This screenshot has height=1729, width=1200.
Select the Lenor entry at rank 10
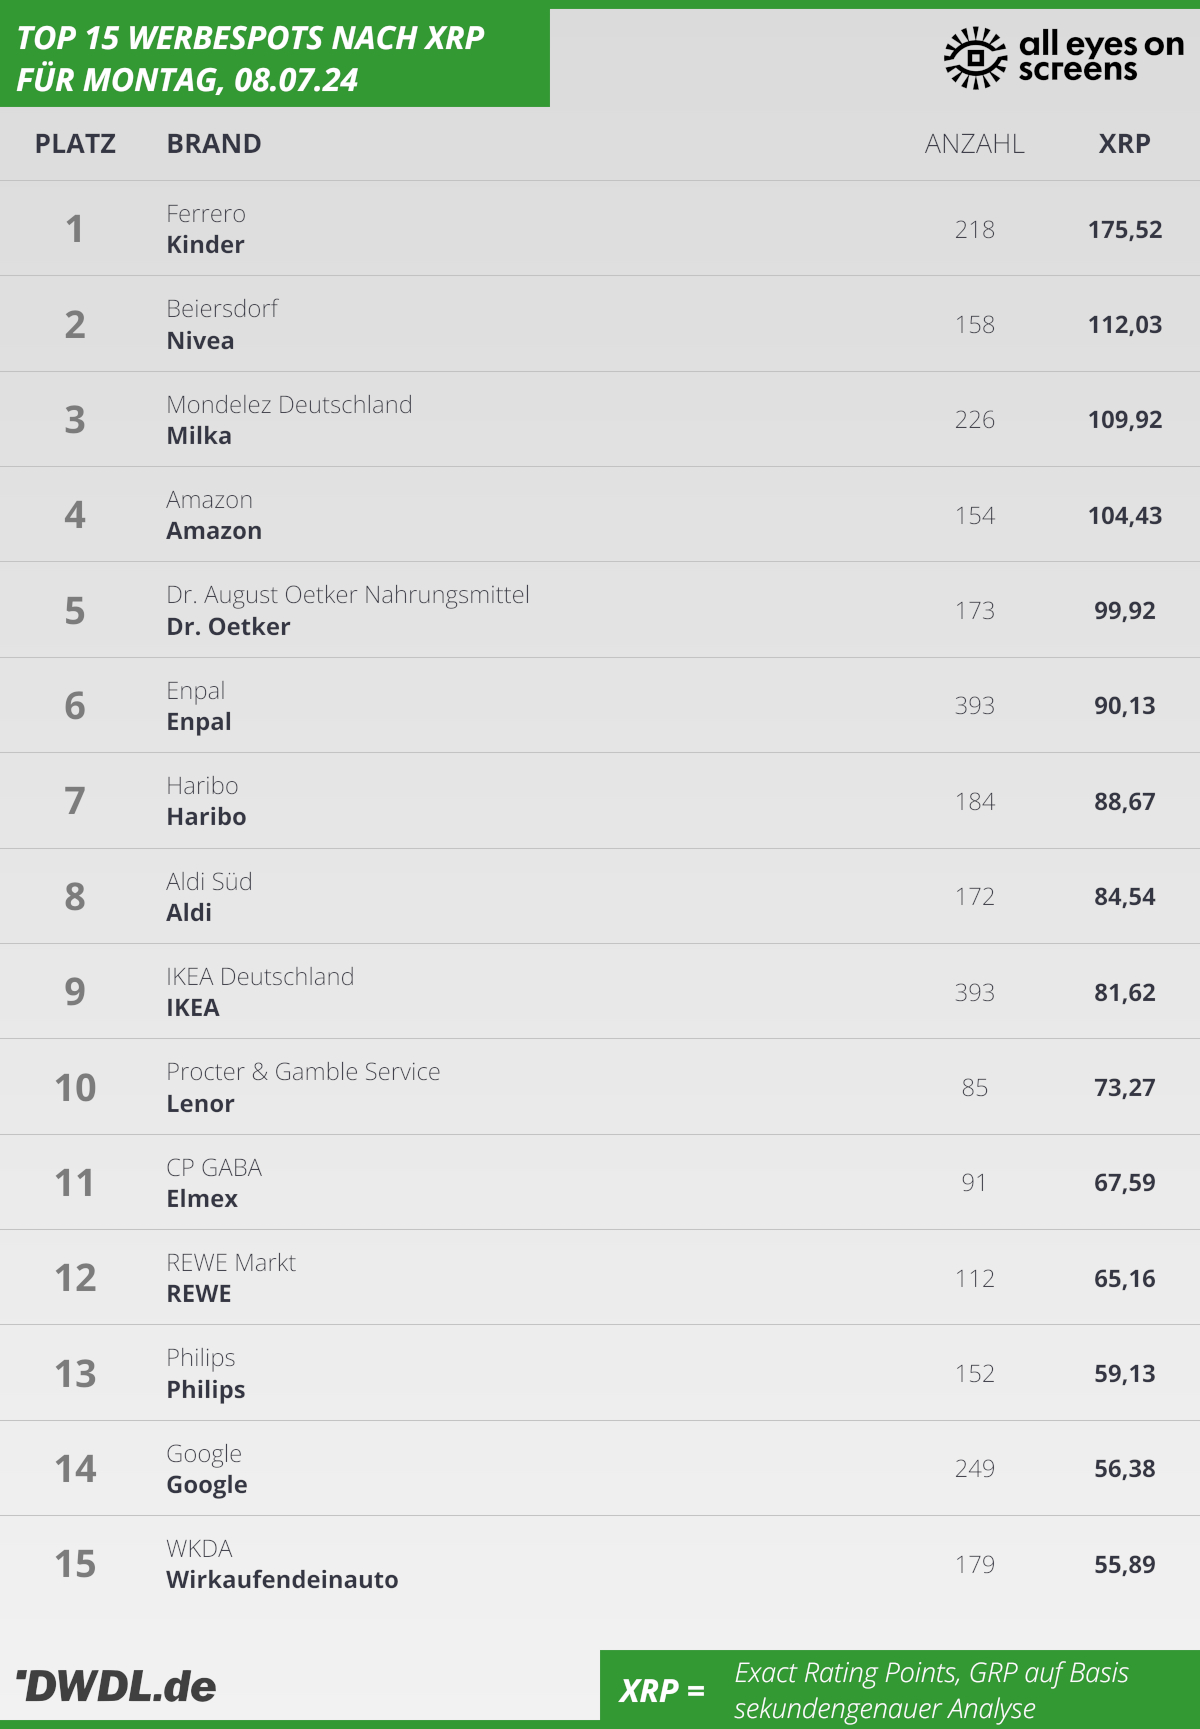coord(200,1103)
